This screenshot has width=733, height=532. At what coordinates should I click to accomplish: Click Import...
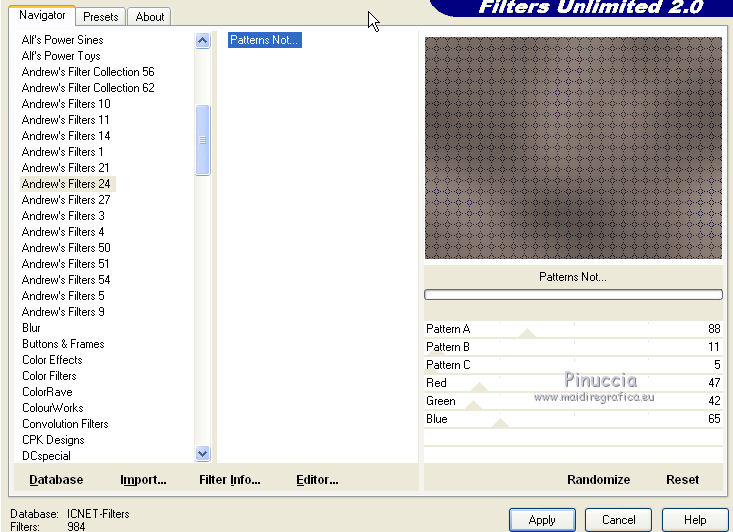click(143, 480)
